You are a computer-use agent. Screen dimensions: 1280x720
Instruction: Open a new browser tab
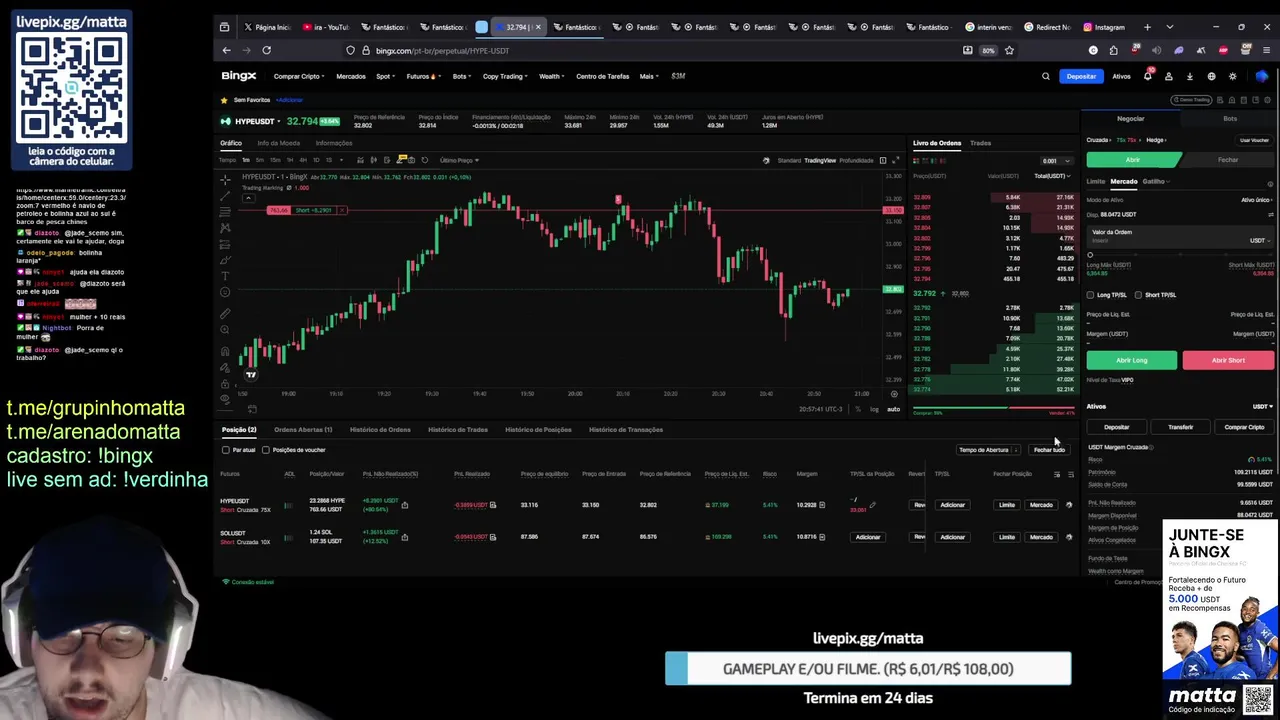click(x=1147, y=27)
